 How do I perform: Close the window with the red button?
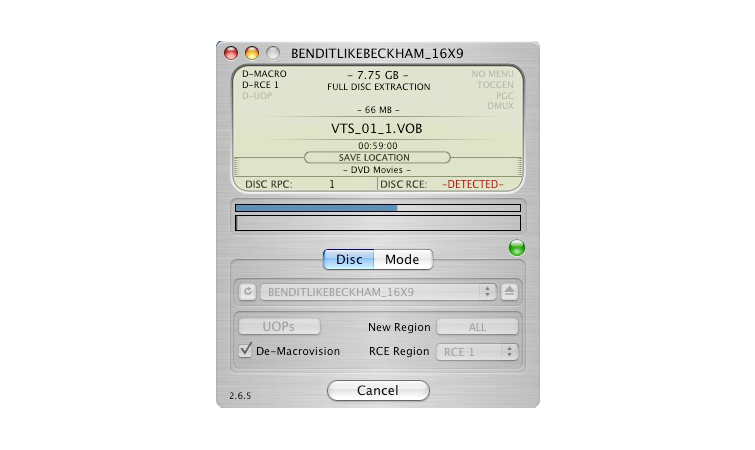[x=231, y=53]
